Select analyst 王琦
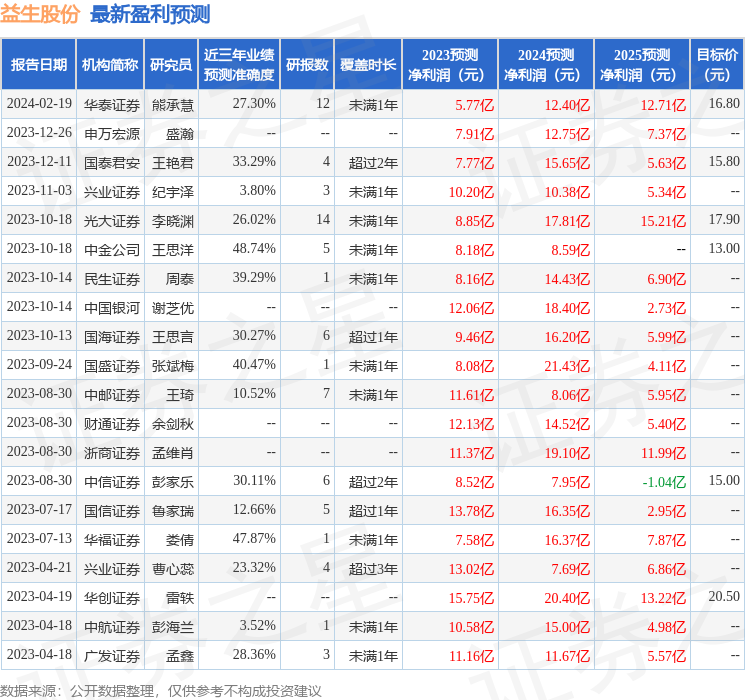This screenshot has height=700, width=745. 180,394
